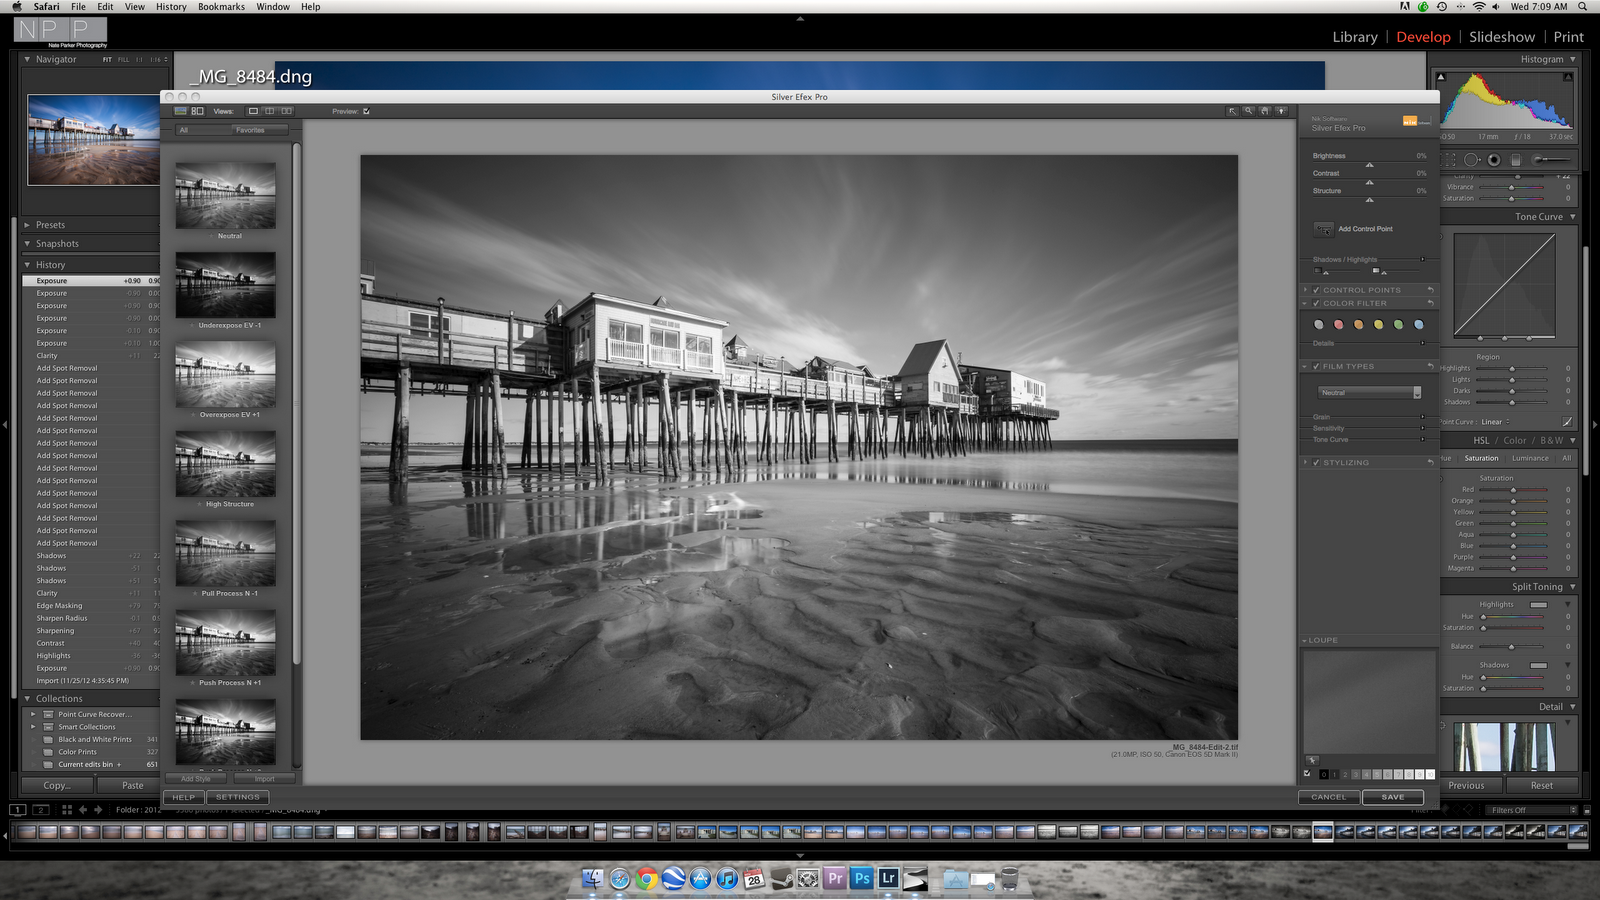Select the arrow selection tool in Silver Efex
The image size is (1600, 900).
click(x=1232, y=111)
